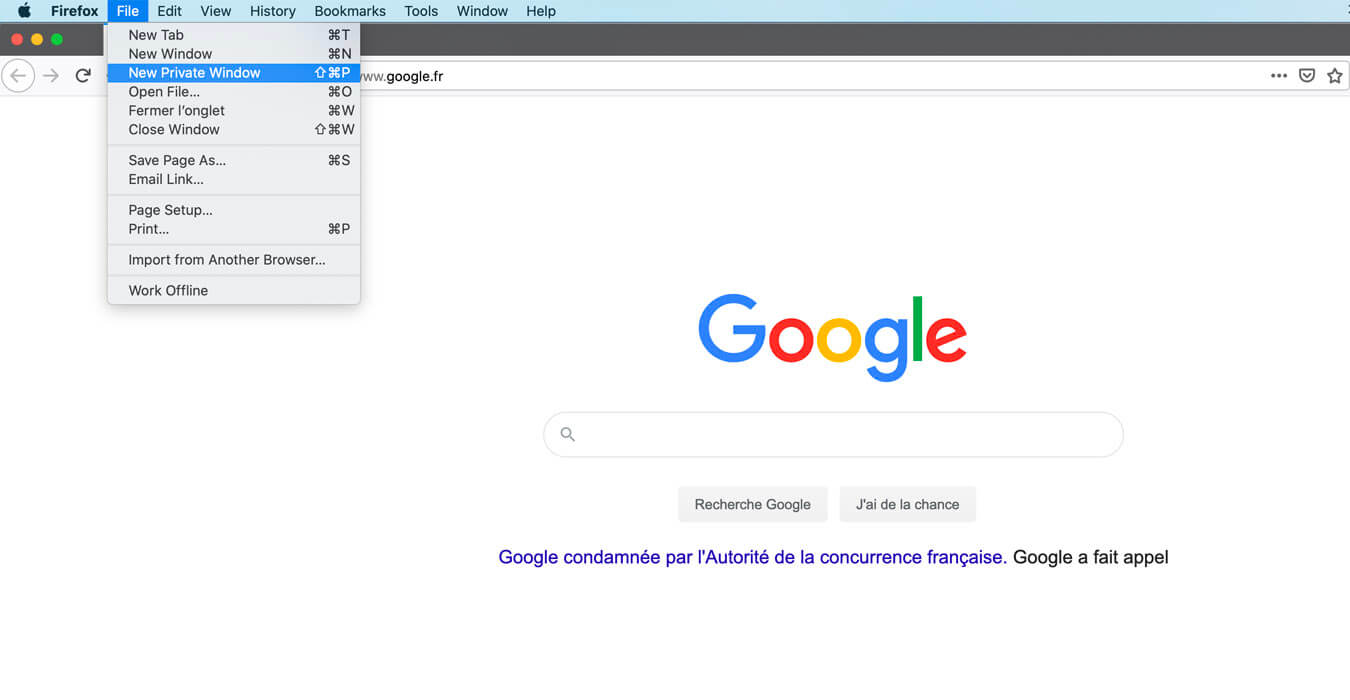
Task: Open link about Google condamnée par l'Autorité
Action: point(752,557)
